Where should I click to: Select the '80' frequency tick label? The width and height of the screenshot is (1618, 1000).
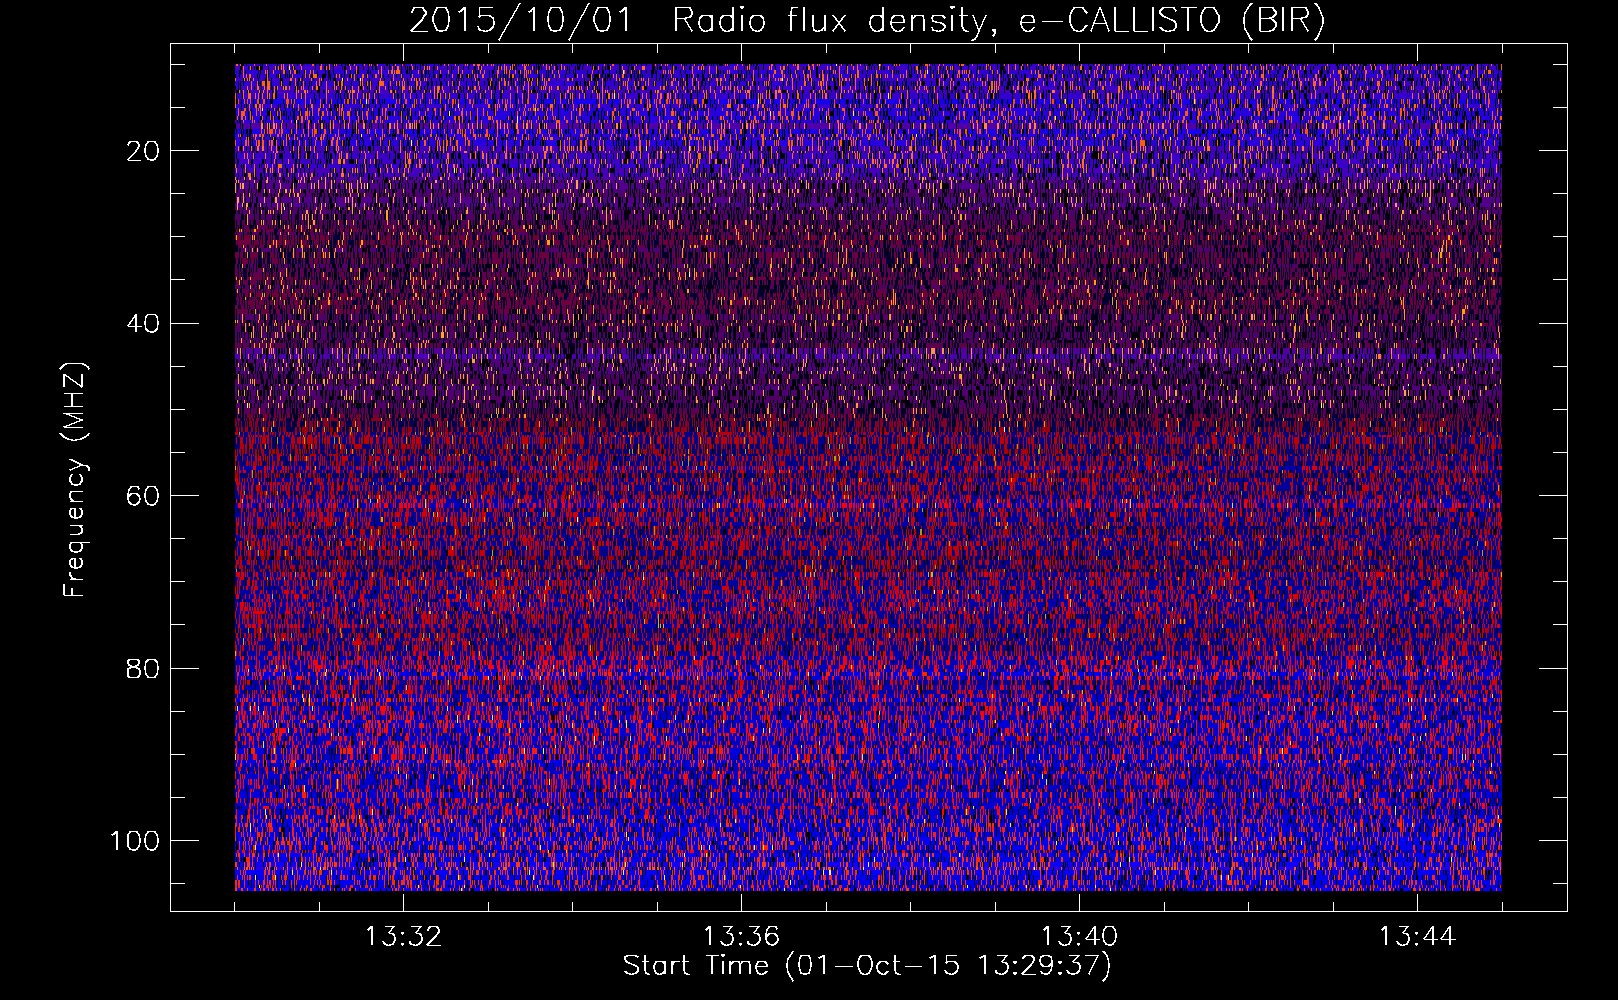[x=144, y=669]
